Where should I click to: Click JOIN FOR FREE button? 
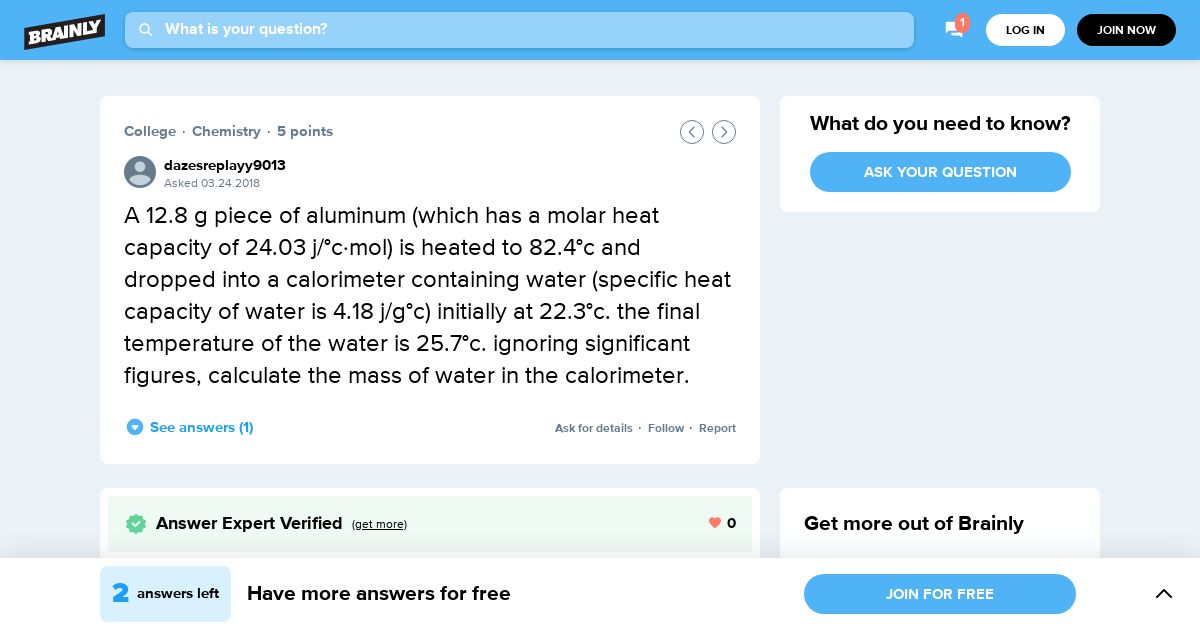coord(940,594)
